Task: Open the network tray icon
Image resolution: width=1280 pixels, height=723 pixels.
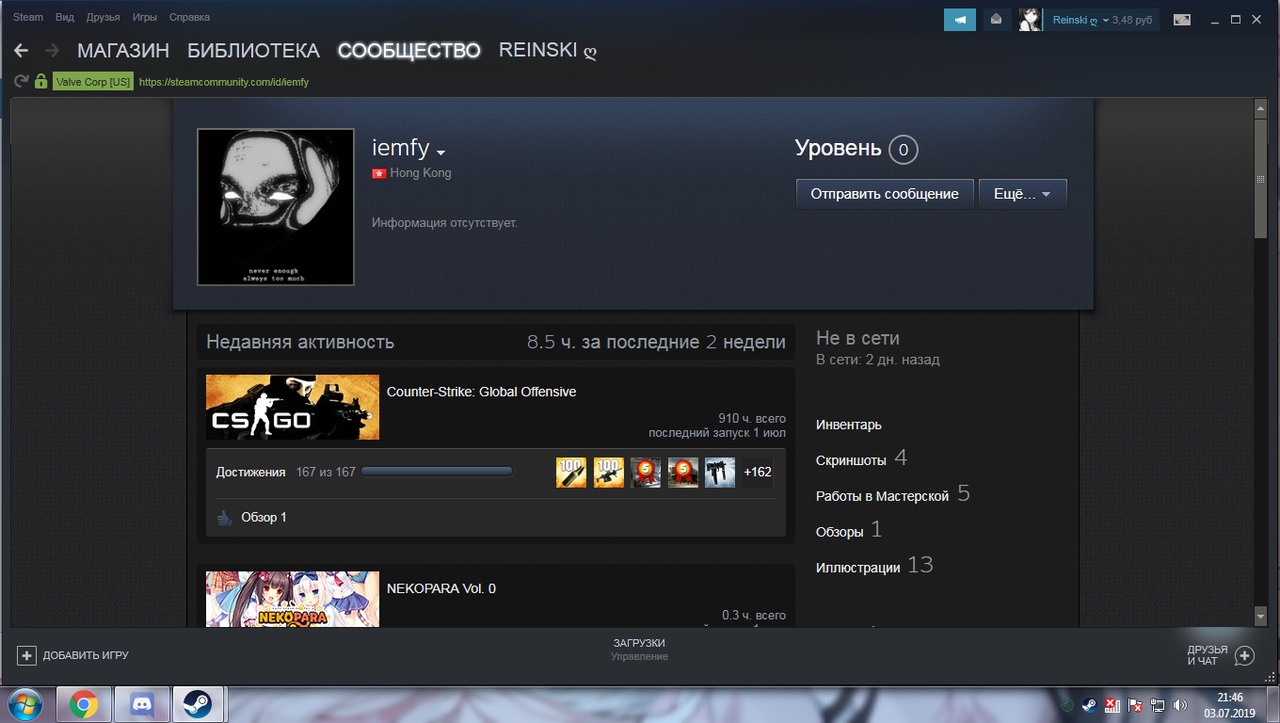Action: (1158, 705)
